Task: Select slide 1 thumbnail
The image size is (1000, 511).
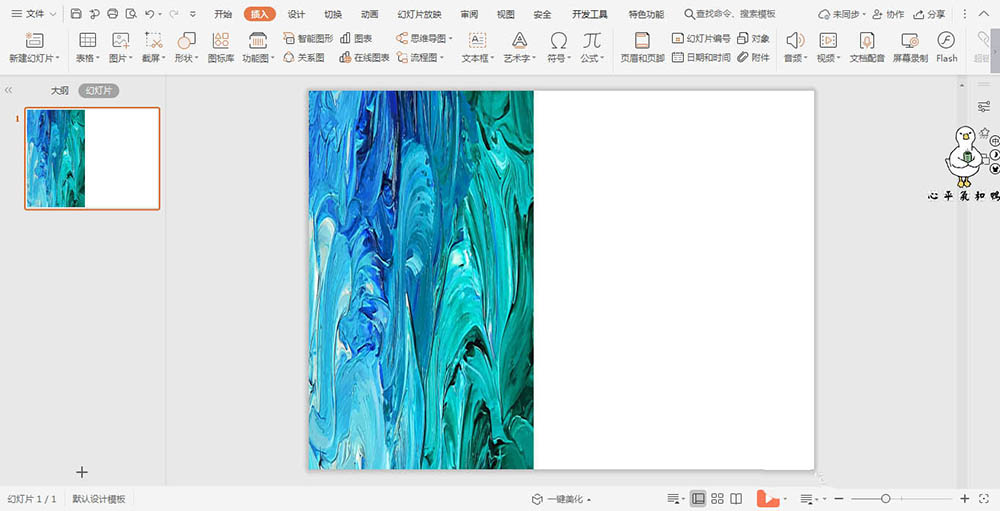Action: click(x=92, y=158)
